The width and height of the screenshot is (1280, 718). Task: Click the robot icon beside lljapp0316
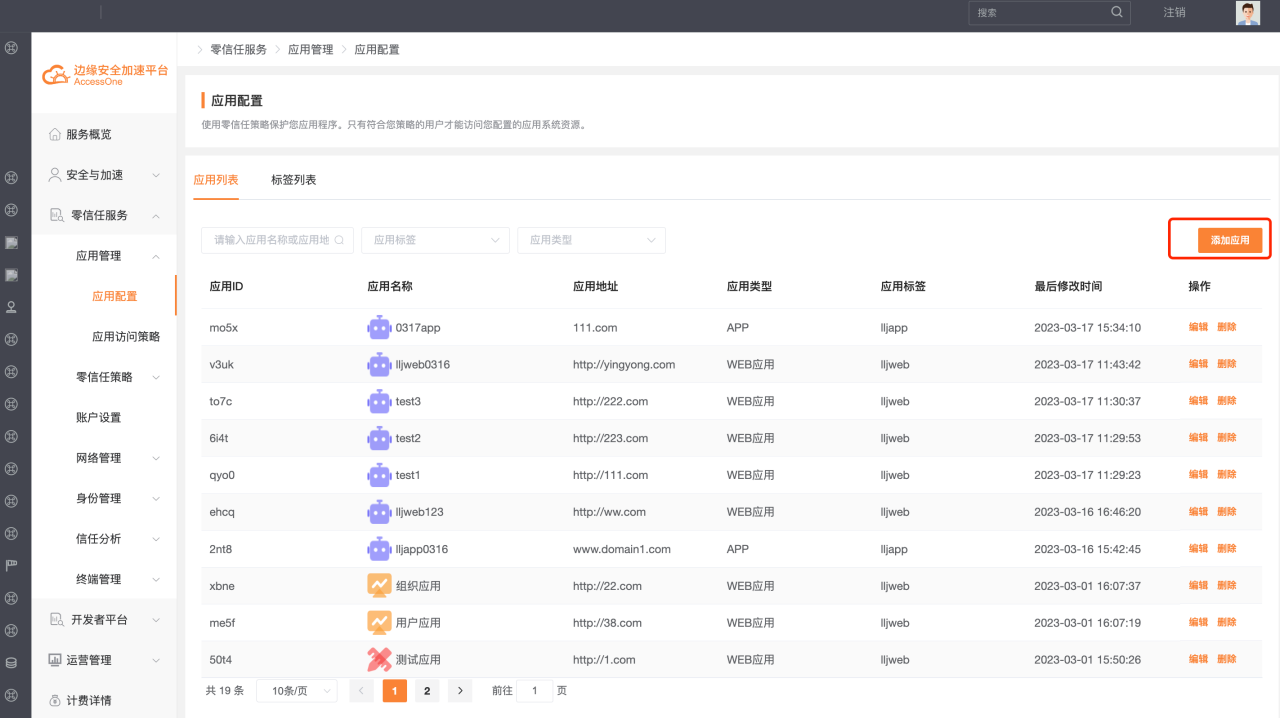[x=379, y=549]
